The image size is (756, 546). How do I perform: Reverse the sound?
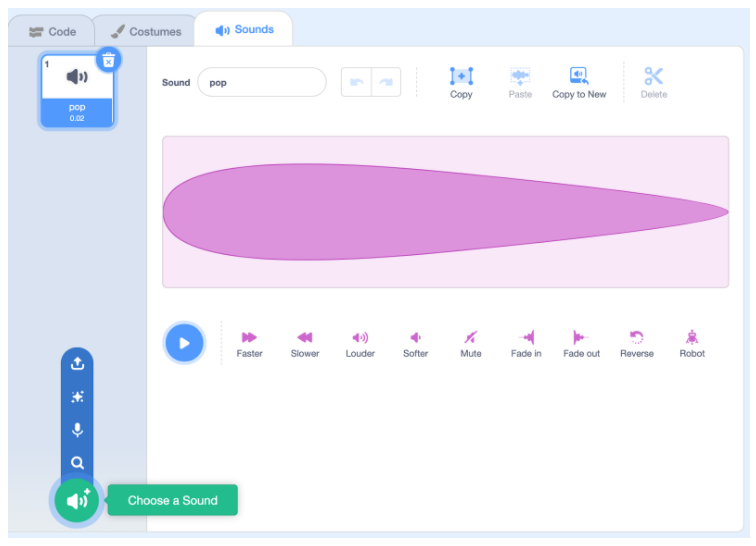tap(637, 344)
